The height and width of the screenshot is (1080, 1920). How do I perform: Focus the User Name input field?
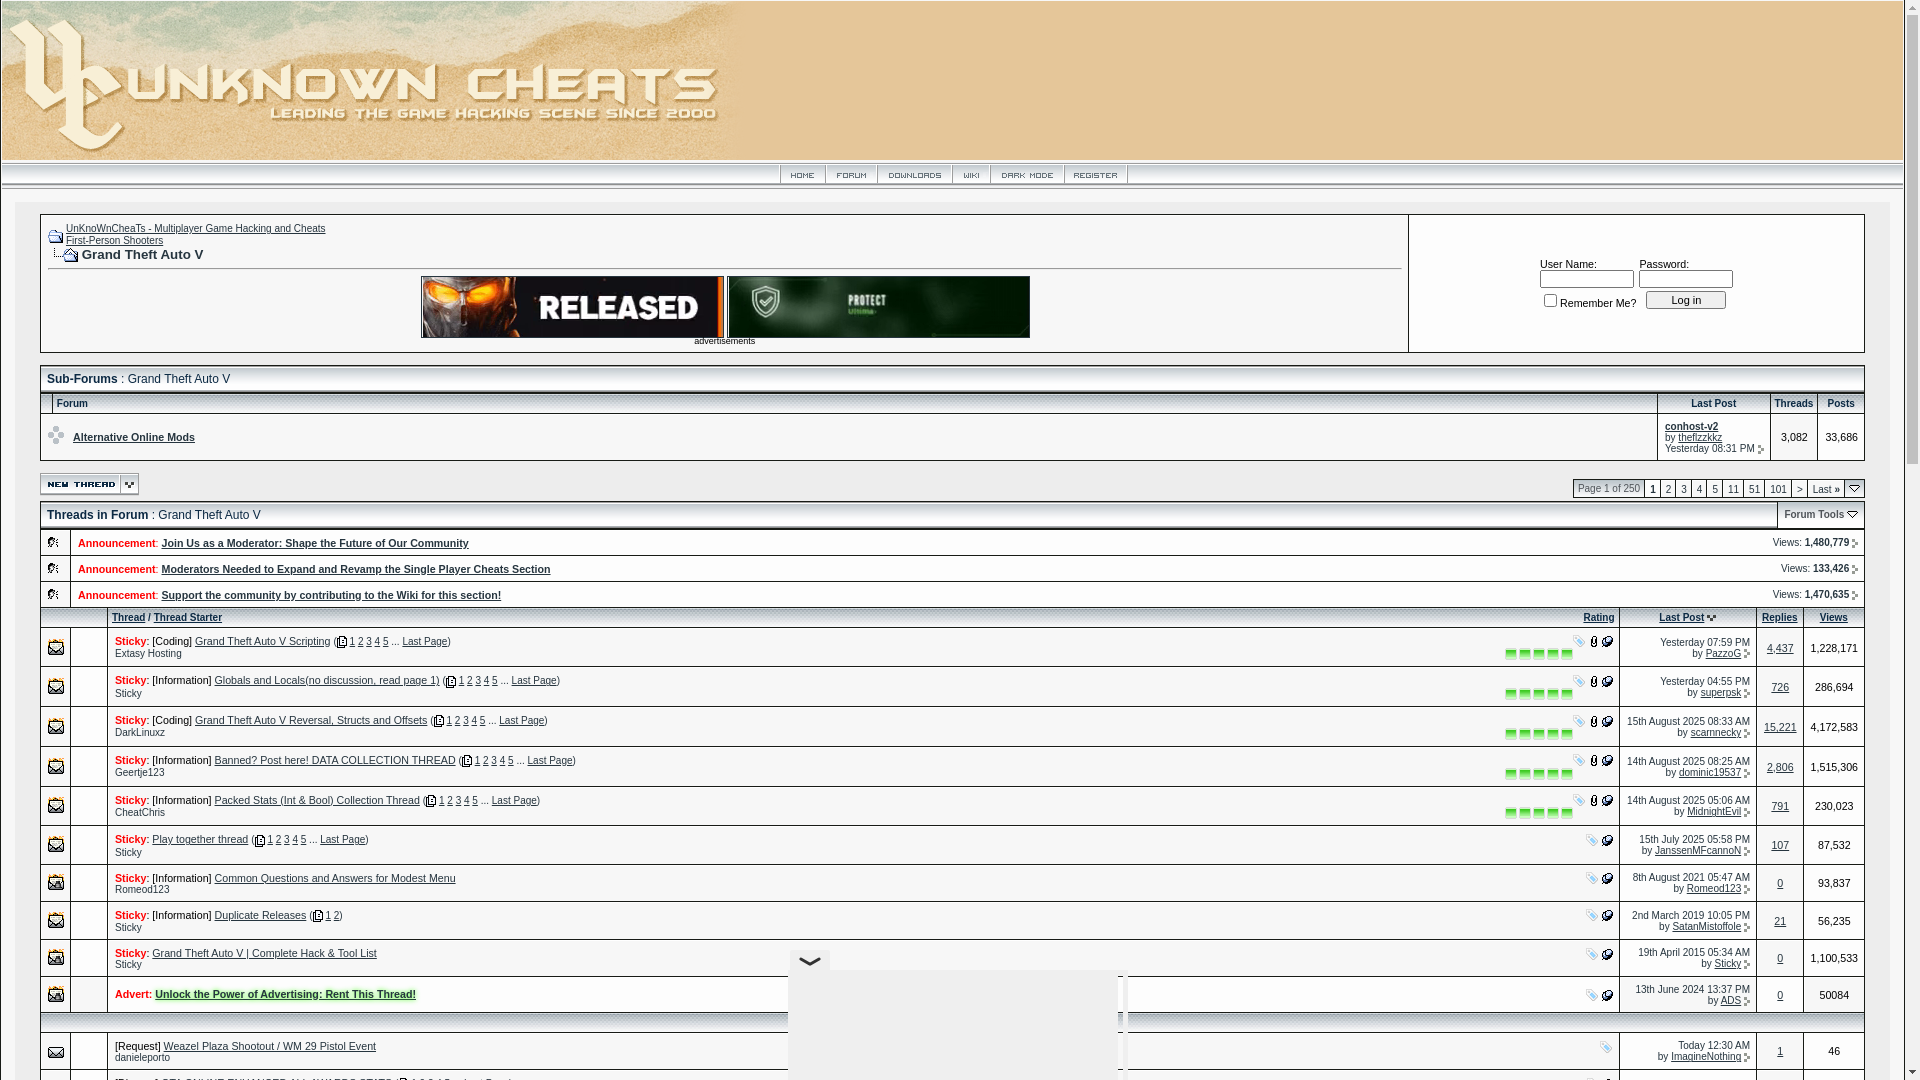point(1587,279)
